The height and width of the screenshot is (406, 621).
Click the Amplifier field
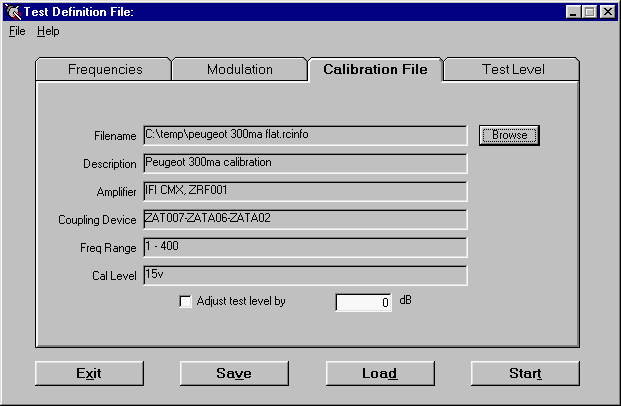coord(305,191)
